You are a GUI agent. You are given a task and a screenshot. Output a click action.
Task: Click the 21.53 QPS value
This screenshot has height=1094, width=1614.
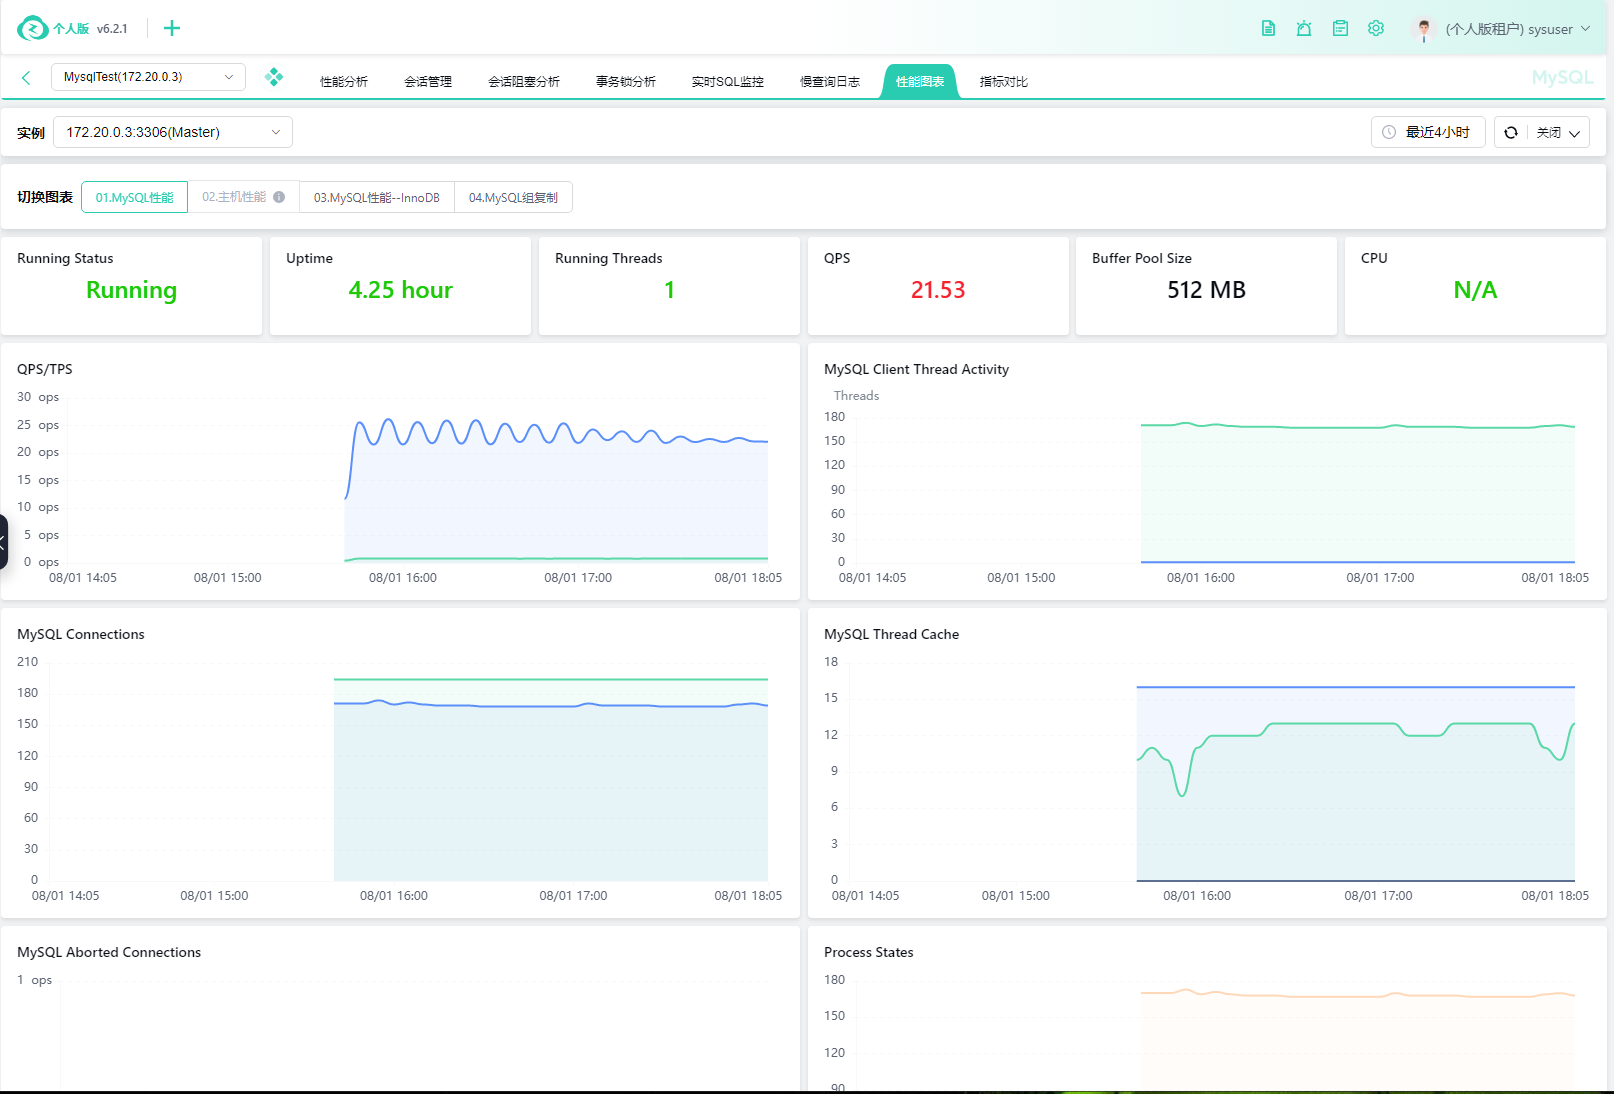pyautogui.click(x=938, y=290)
